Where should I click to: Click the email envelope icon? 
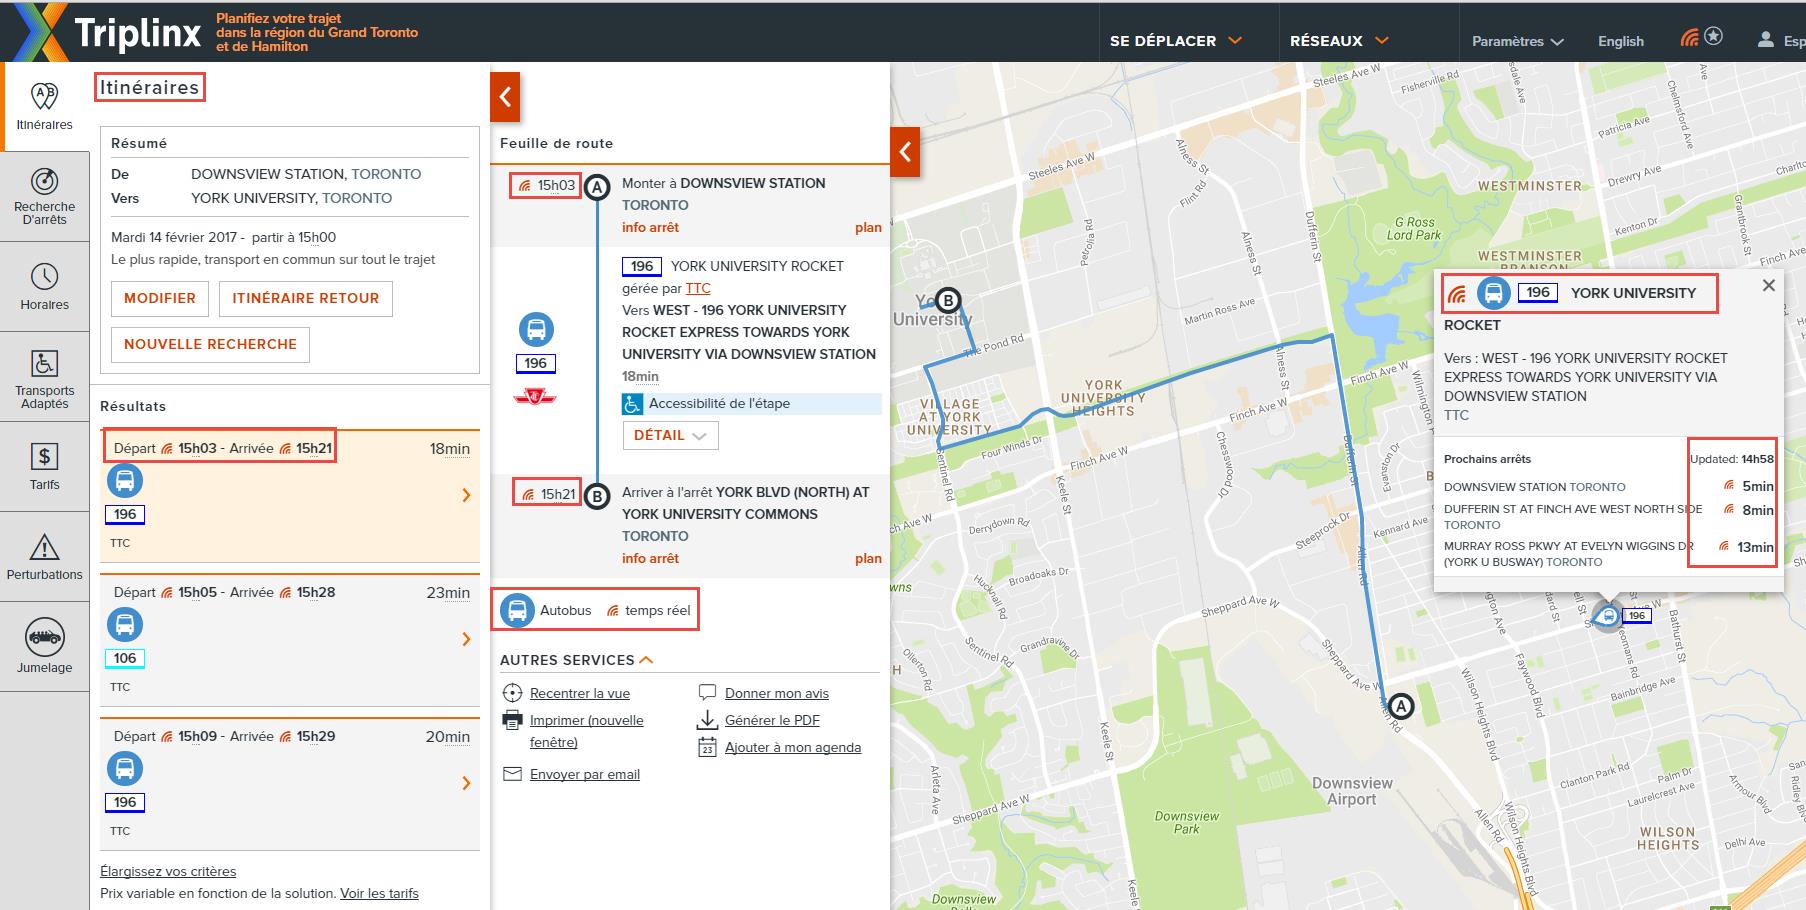coord(512,774)
